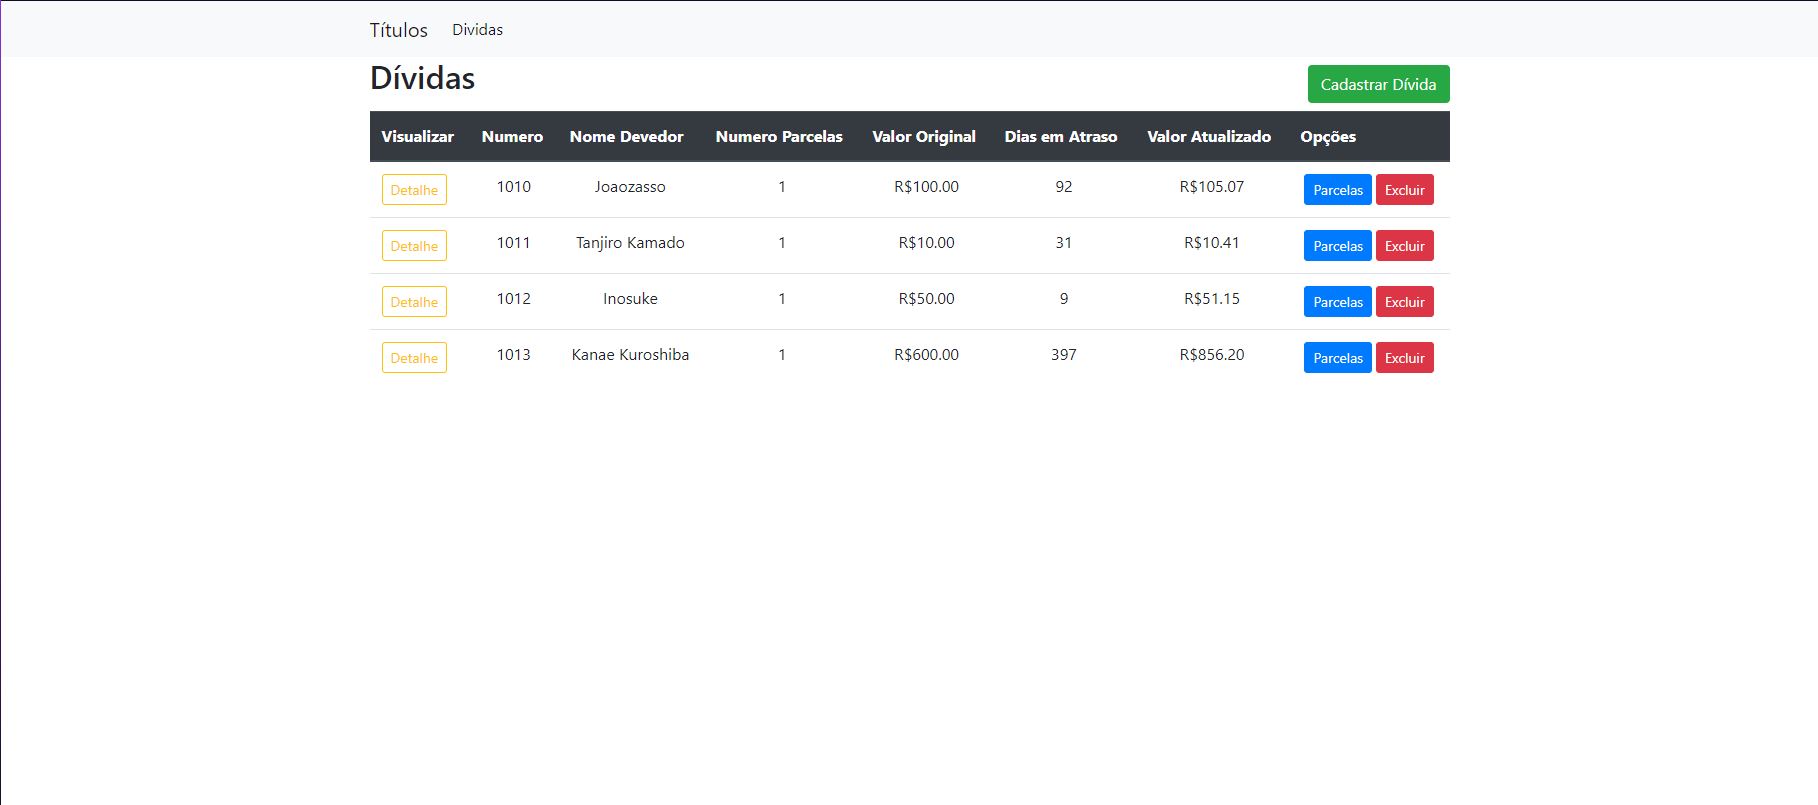
Task: Select updated value R$10.41
Action: [x=1212, y=243]
